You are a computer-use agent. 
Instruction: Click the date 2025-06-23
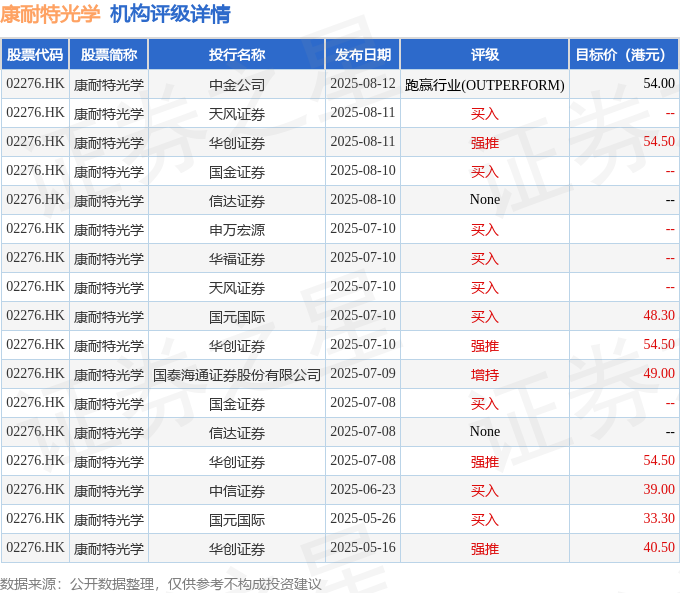pyautogui.click(x=363, y=489)
